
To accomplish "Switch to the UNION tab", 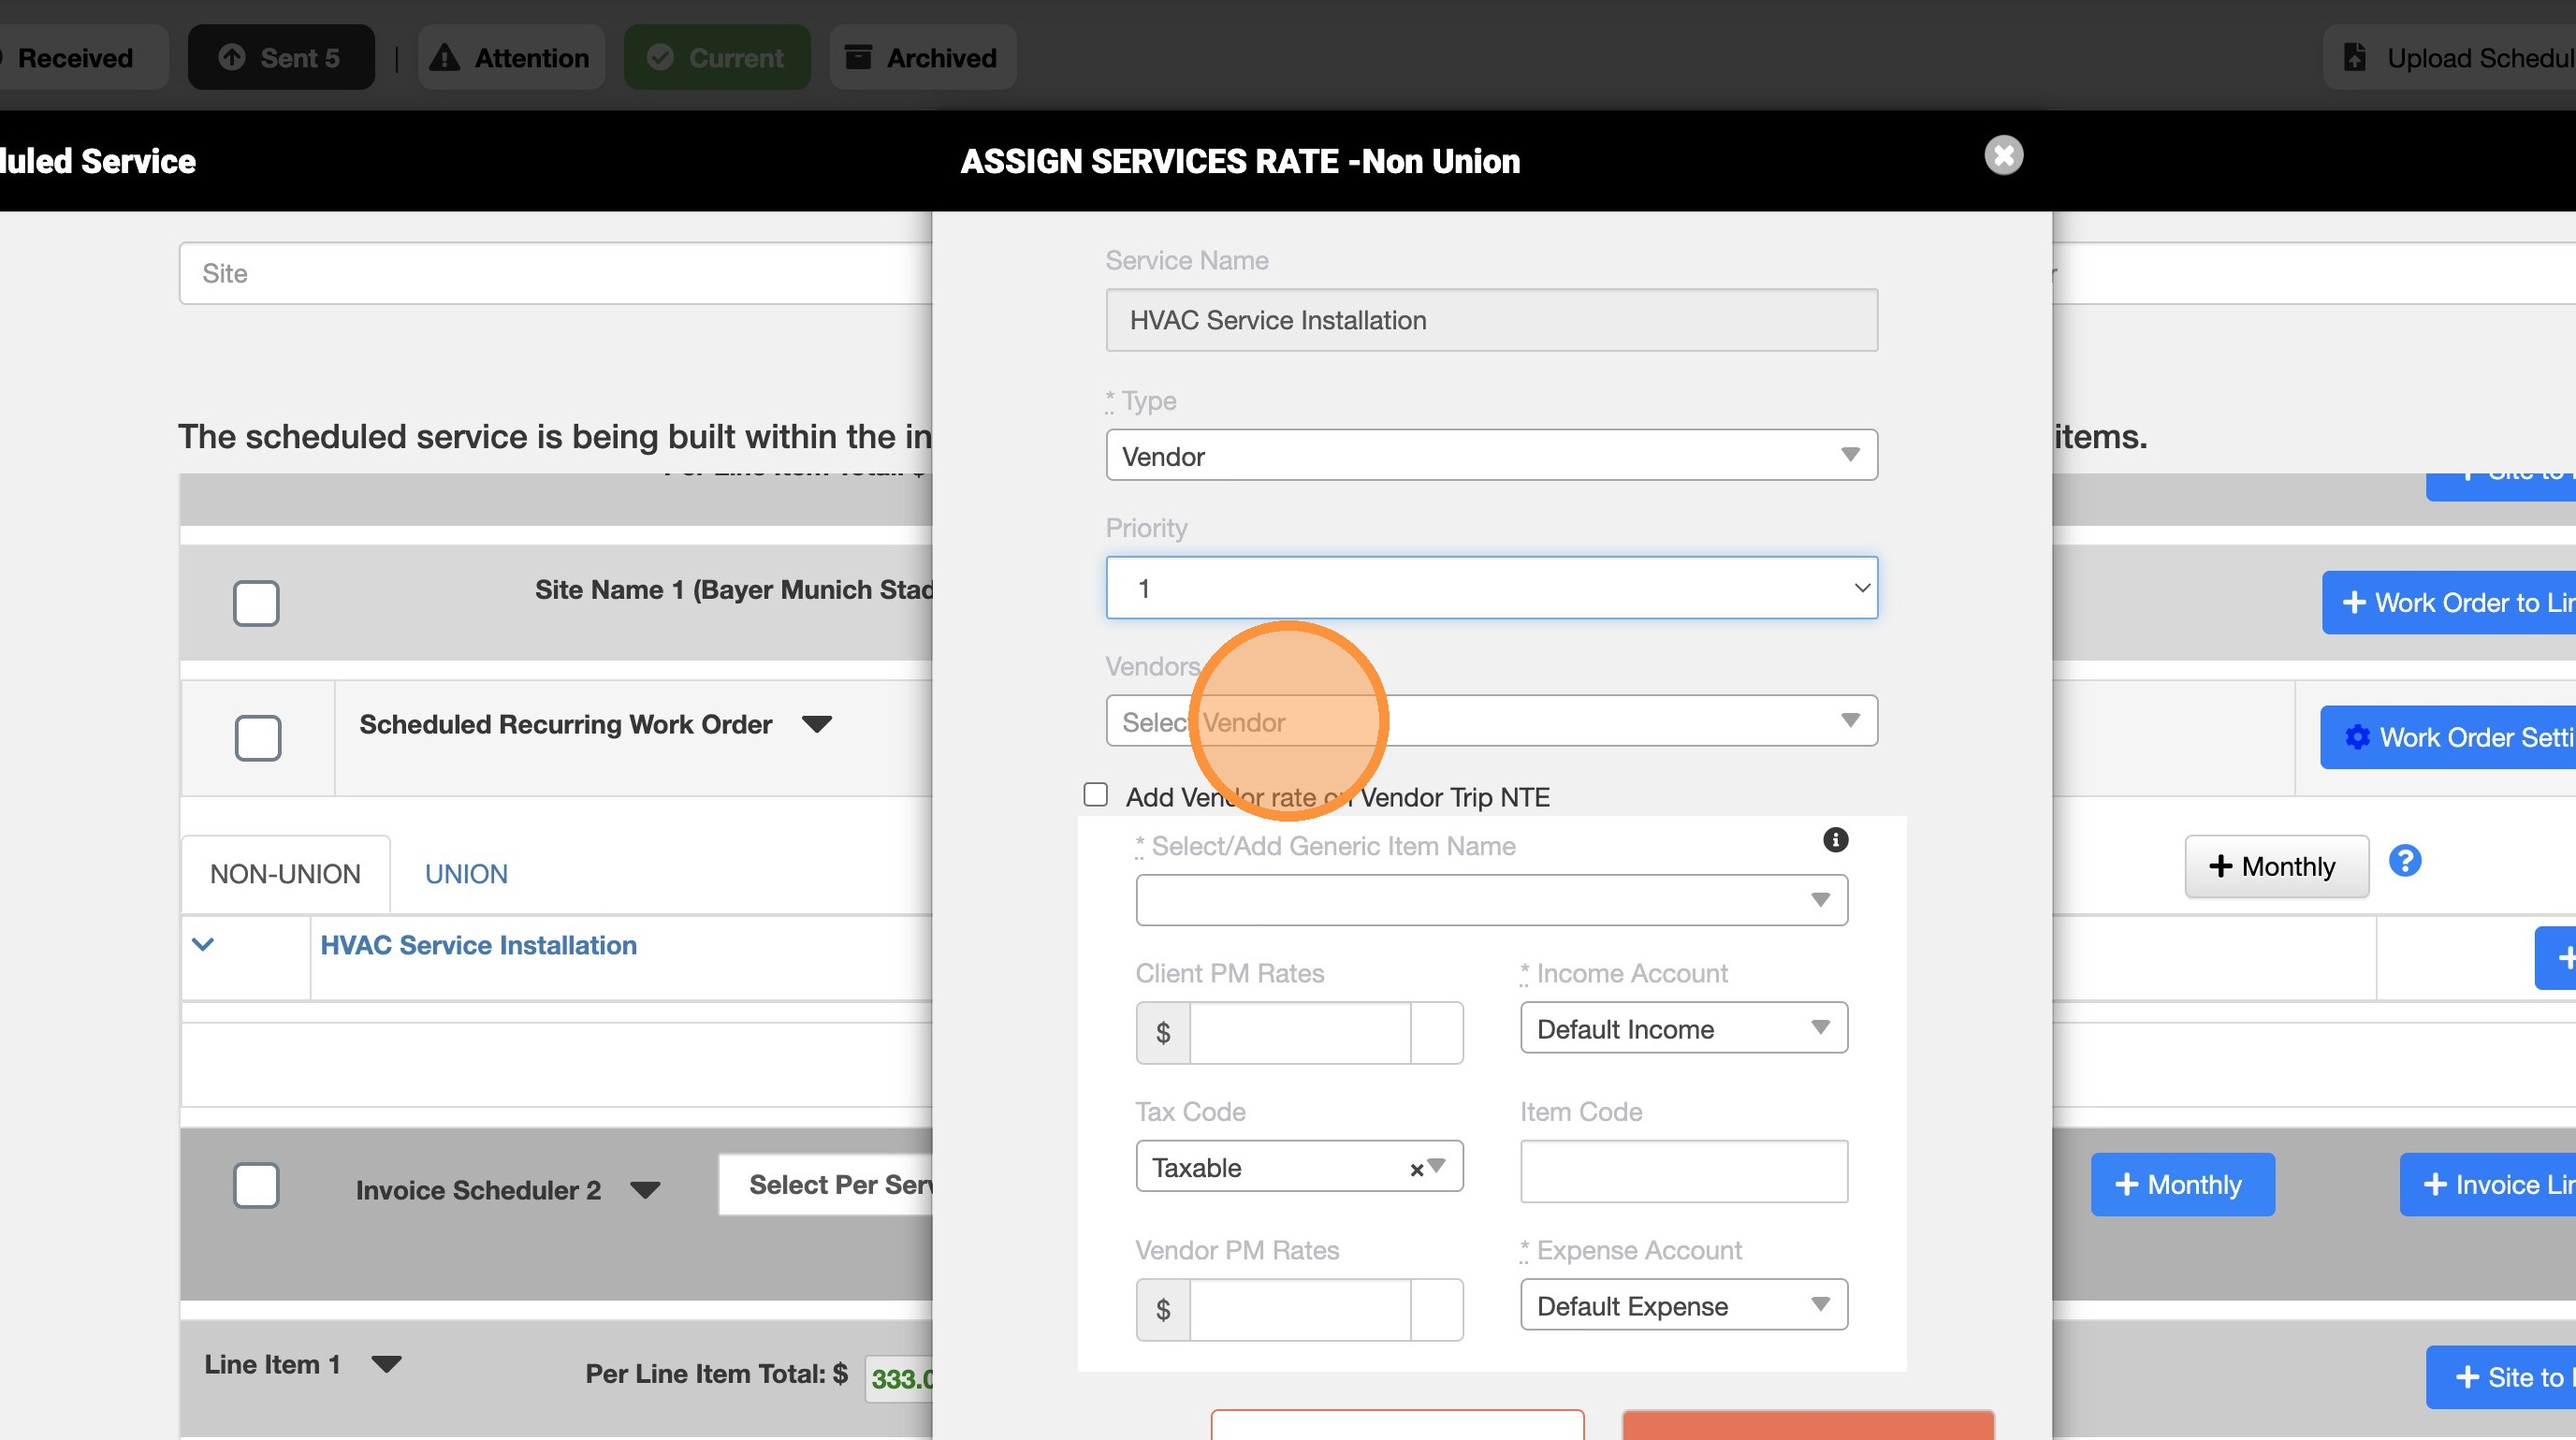I will tap(466, 874).
